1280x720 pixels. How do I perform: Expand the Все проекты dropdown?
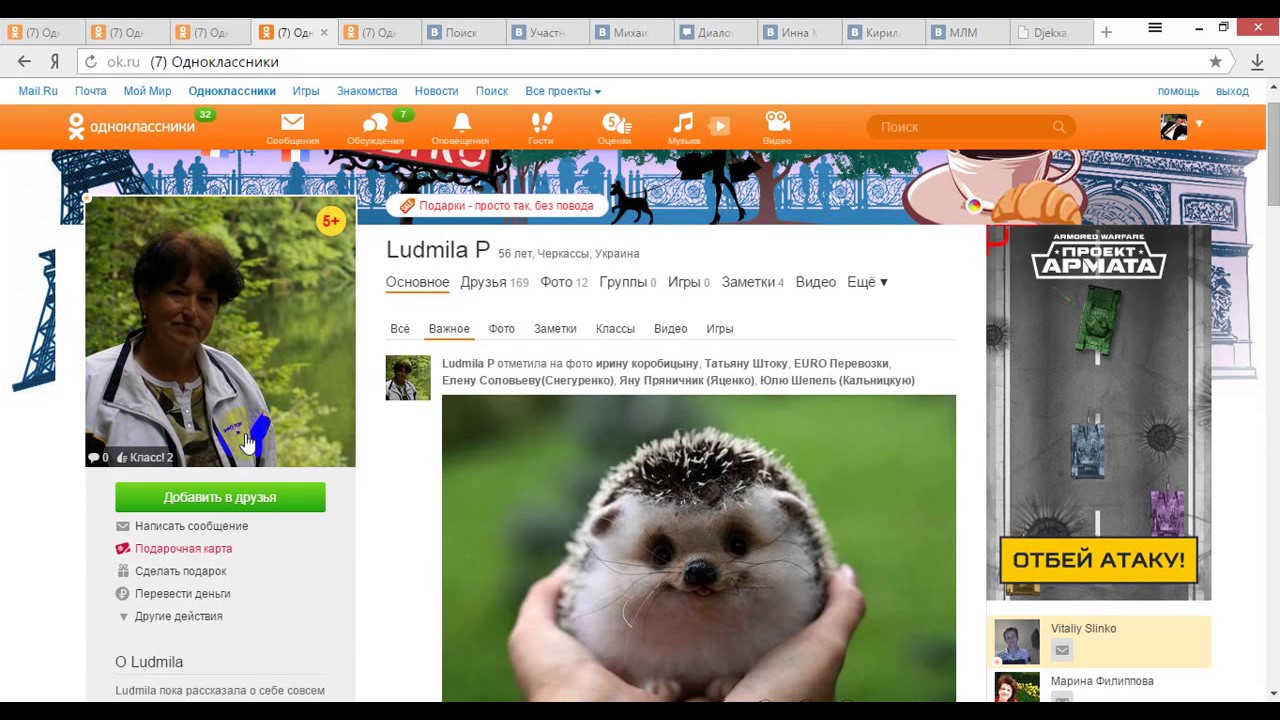point(563,91)
